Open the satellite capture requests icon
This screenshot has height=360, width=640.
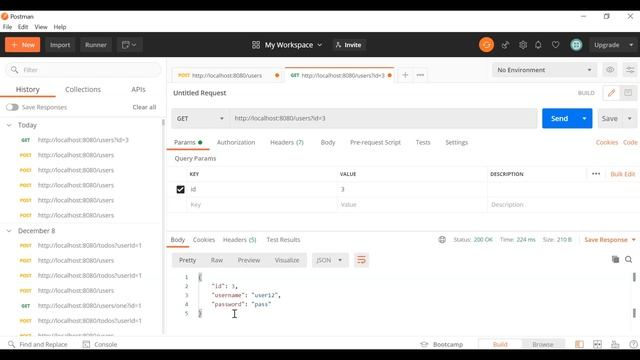[x=505, y=45]
